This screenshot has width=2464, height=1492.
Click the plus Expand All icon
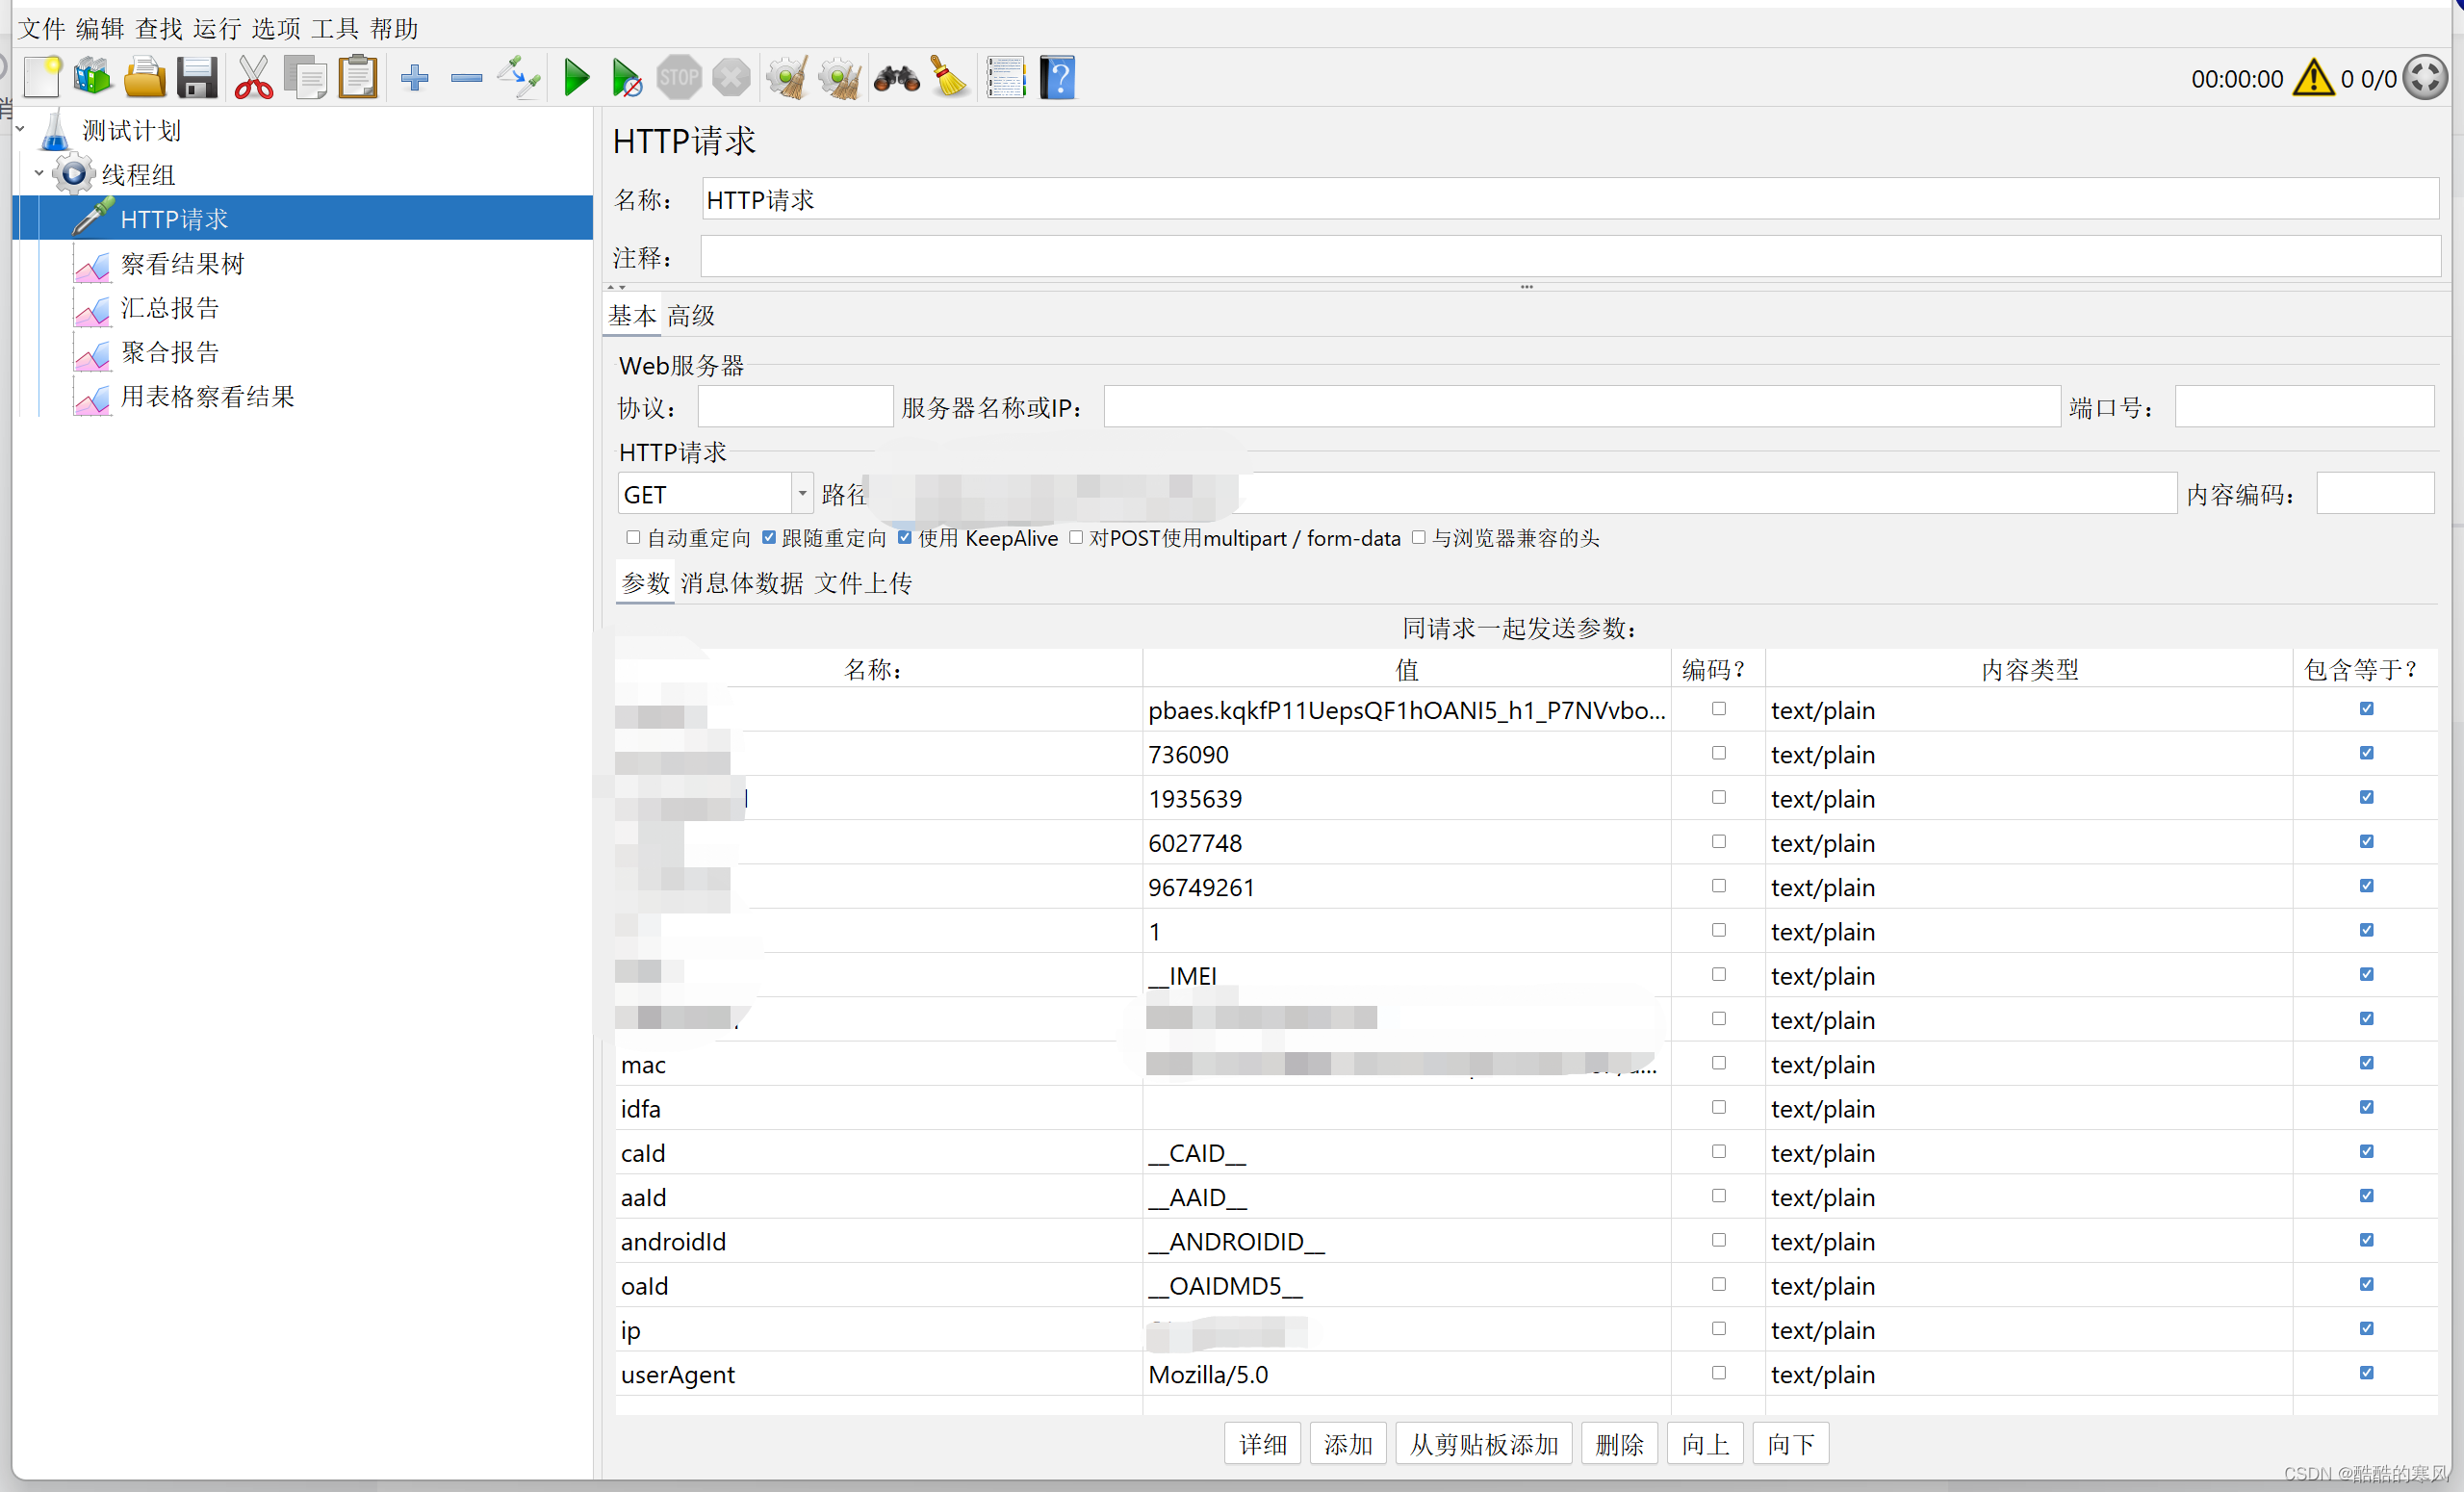coord(414,78)
